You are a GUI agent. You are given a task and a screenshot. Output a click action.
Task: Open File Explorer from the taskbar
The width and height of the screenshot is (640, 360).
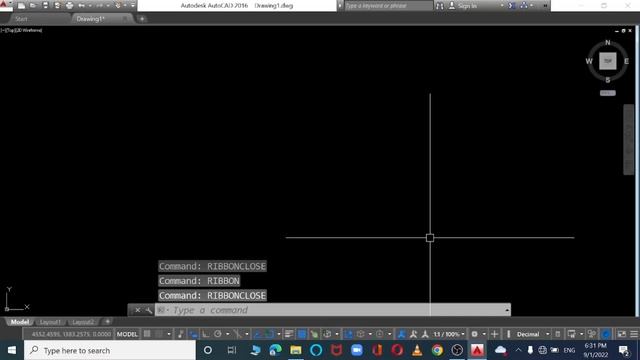[x=296, y=350]
